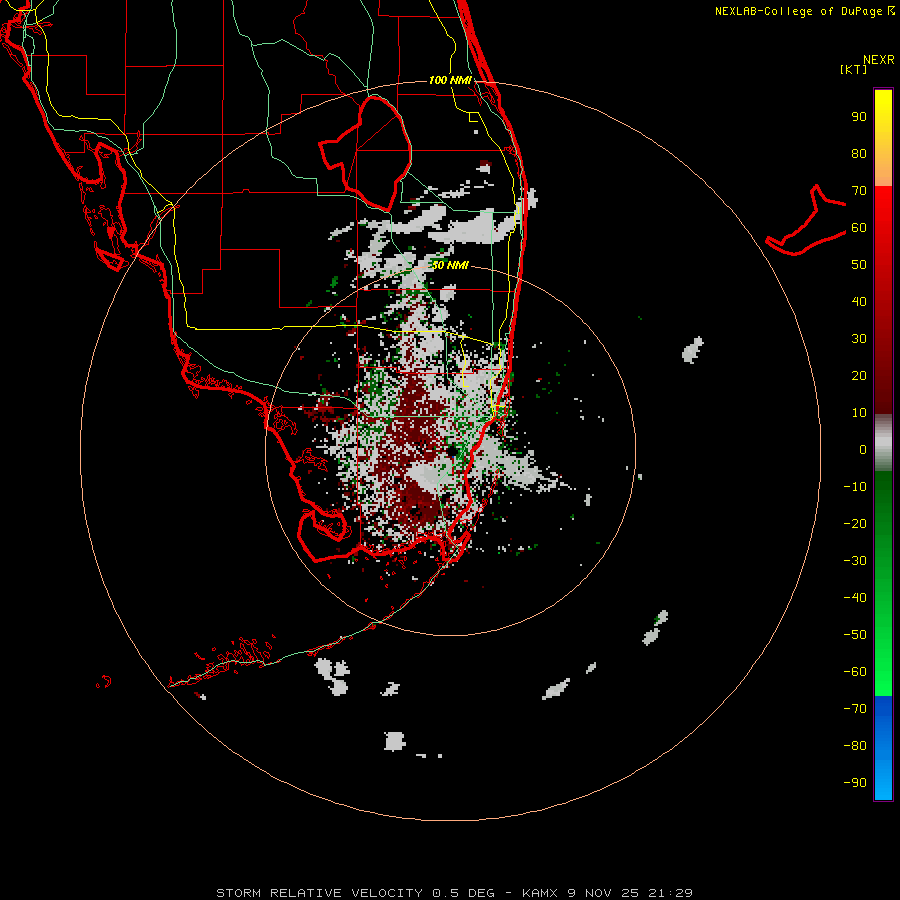This screenshot has width=900, height=900.
Task: Click the red island outline east of Florida
Action: click(806, 221)
